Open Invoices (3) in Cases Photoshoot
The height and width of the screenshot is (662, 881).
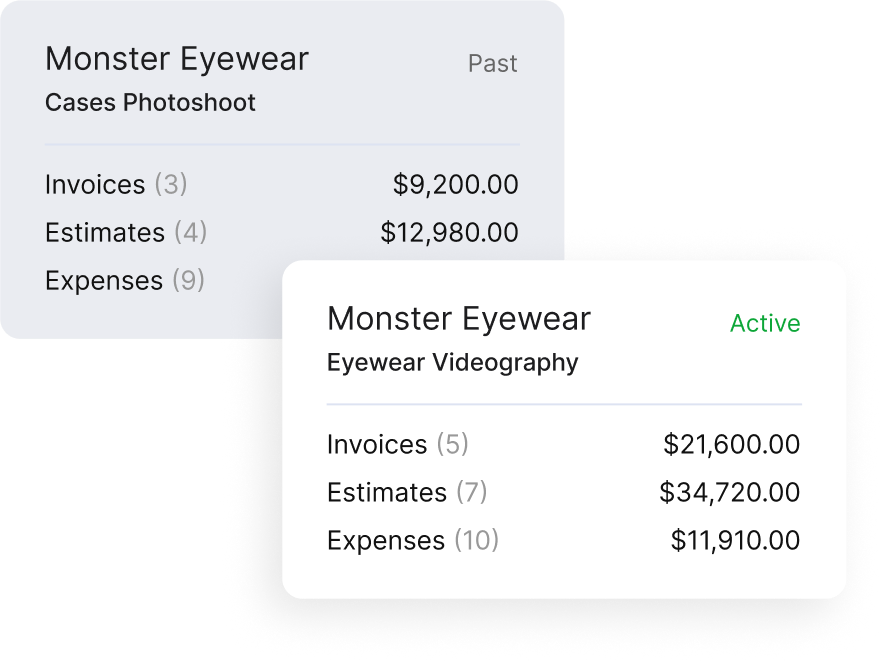point(116,184)
